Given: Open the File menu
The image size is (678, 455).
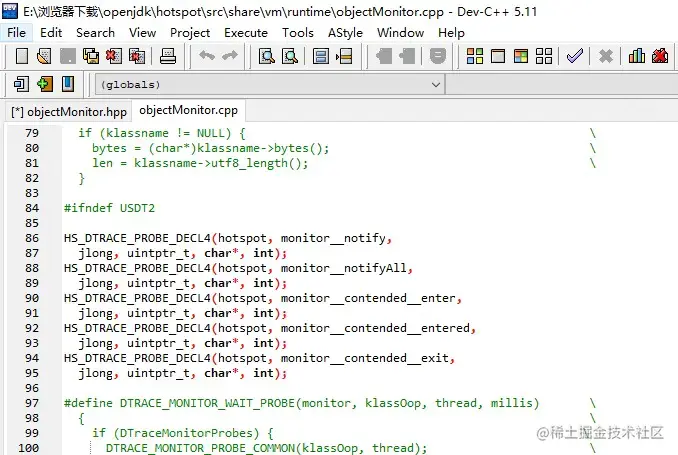Looking at the screenshot, I should click(x=16, y=33).
